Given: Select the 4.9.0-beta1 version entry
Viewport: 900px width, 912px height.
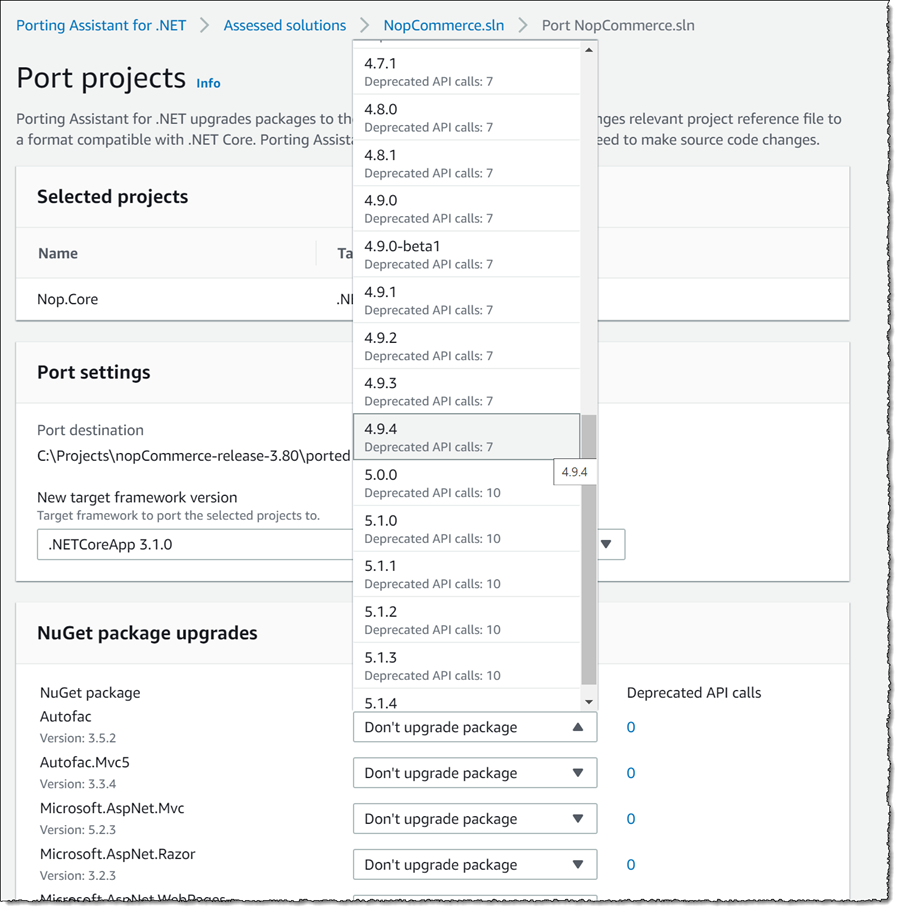Looking at the screenshot, I should coord(466,253).
